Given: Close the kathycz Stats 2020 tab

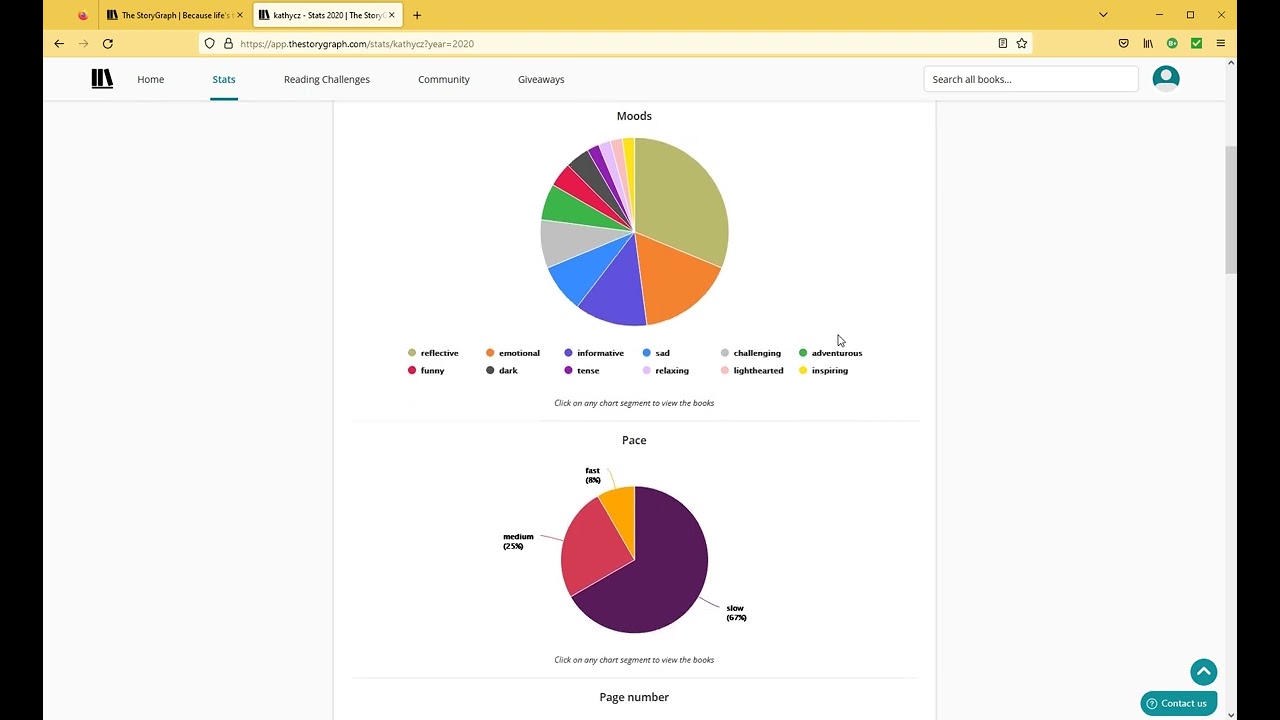Looking at the screenshot, I should coord(392,15).
